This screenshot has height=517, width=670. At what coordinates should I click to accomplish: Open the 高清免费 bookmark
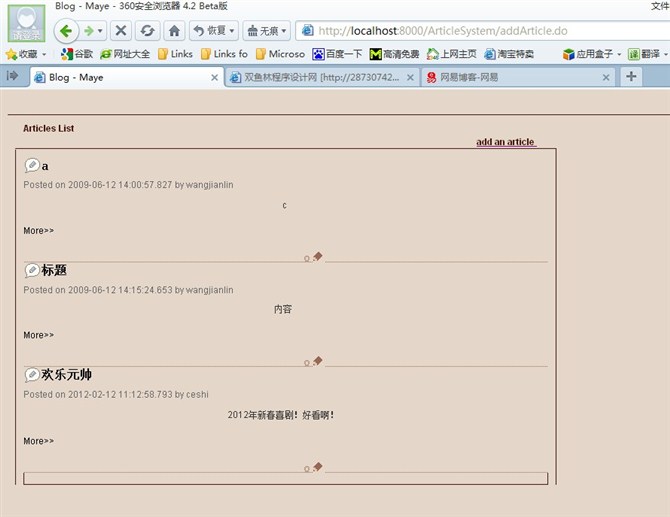[x=394, y=54]
